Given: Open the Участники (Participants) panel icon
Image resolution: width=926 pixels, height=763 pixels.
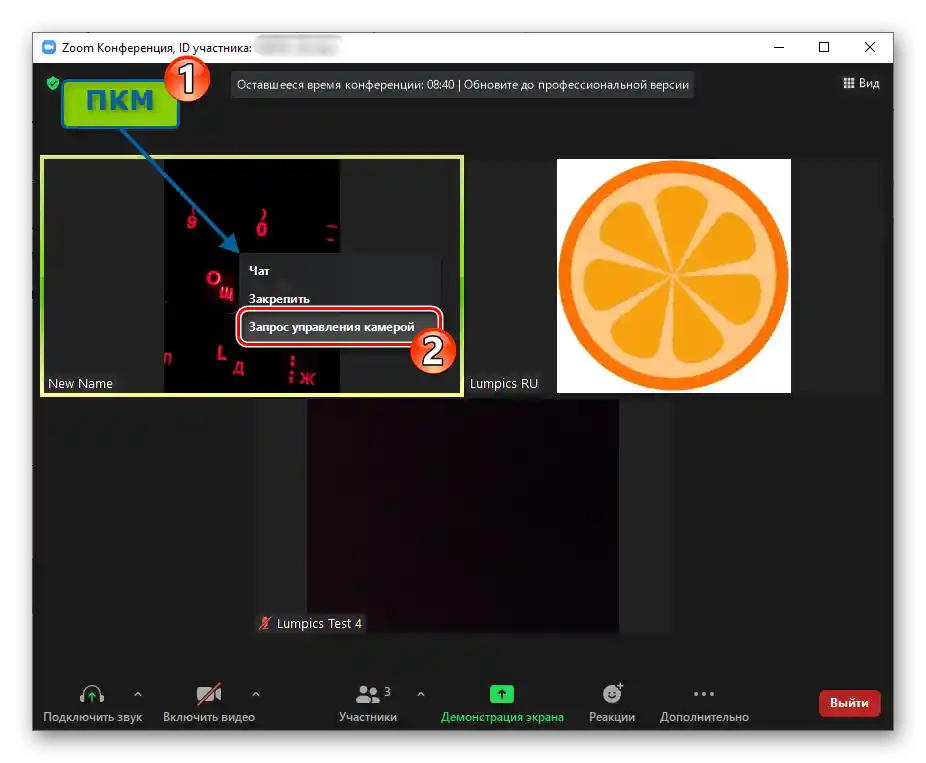Looking at the screenshot, I should click(x=368, y=692).
